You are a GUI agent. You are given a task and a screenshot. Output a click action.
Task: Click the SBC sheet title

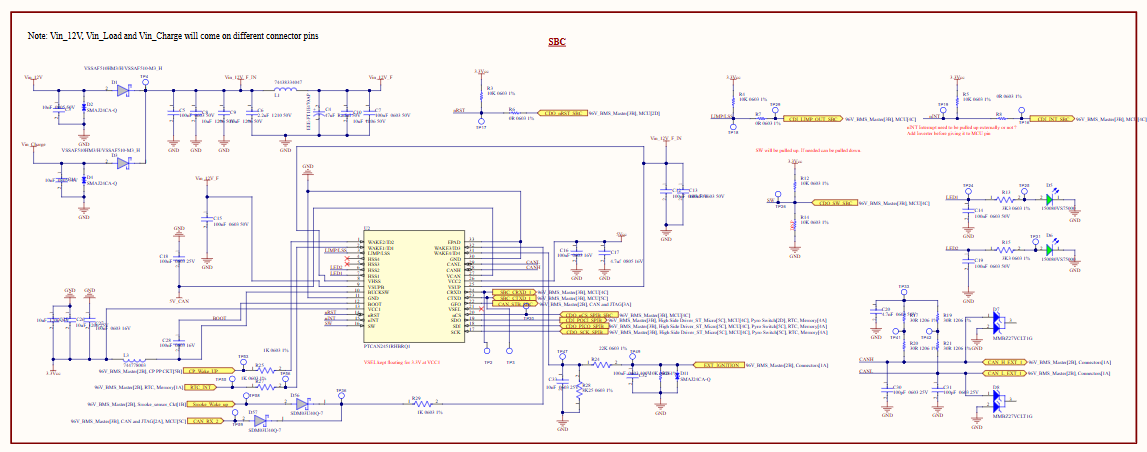point(557,42)
